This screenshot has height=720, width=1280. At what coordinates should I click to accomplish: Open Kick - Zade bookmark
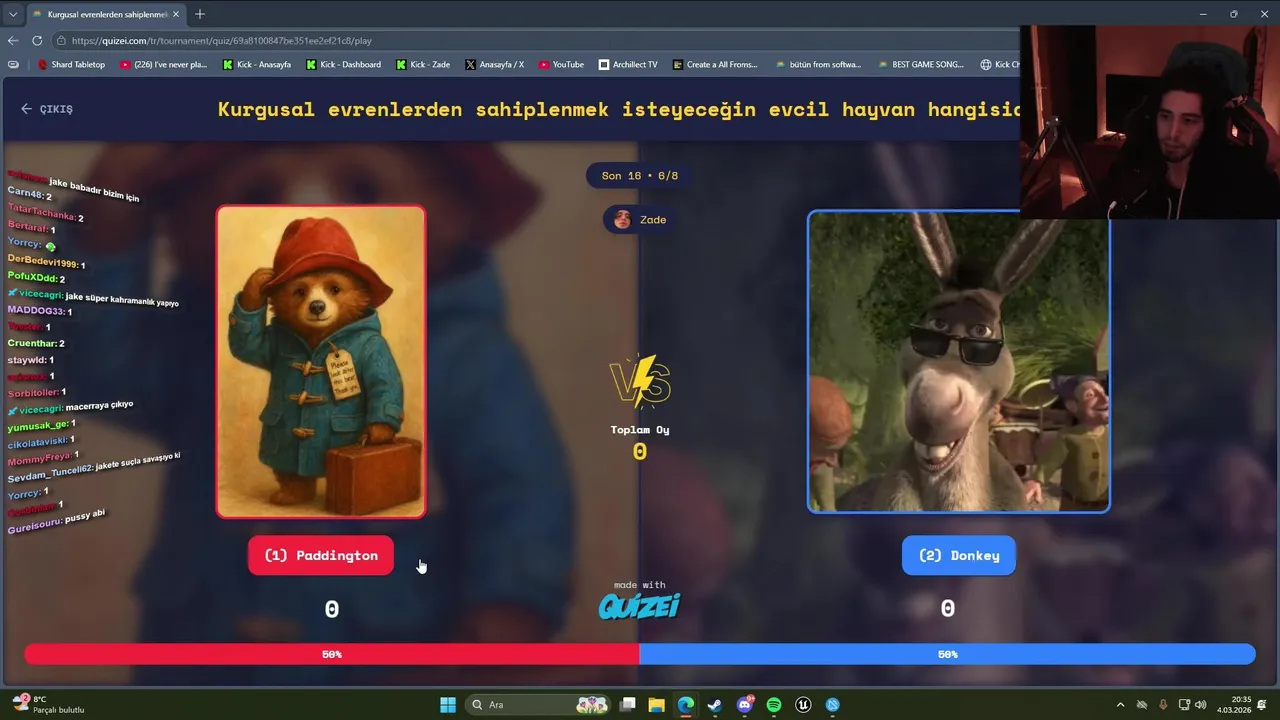423,64
